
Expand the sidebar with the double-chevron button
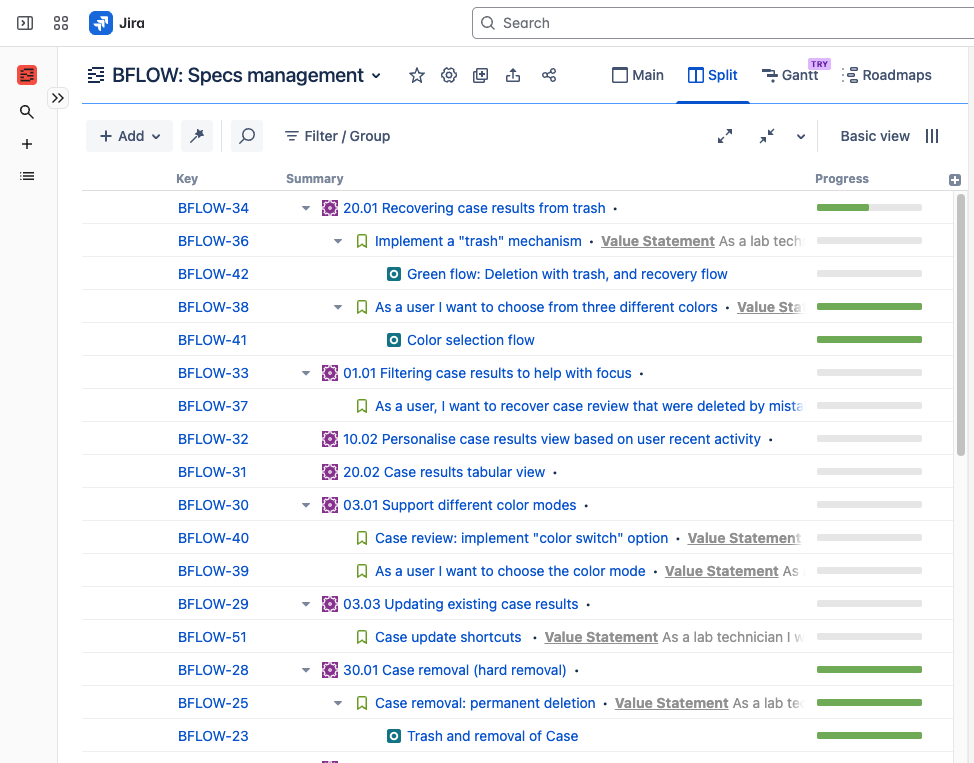[x=57, y=98]
